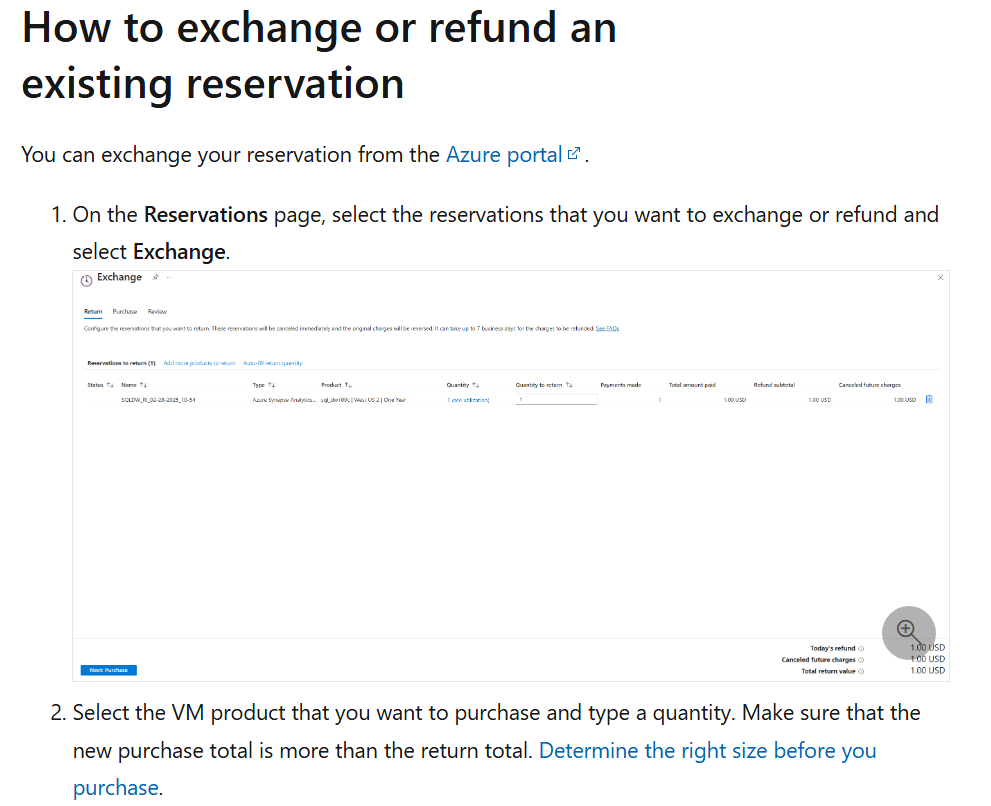991x806 pixels.
Task: Open the ellipsis more options in Exchange header
Action: [169, 277]
